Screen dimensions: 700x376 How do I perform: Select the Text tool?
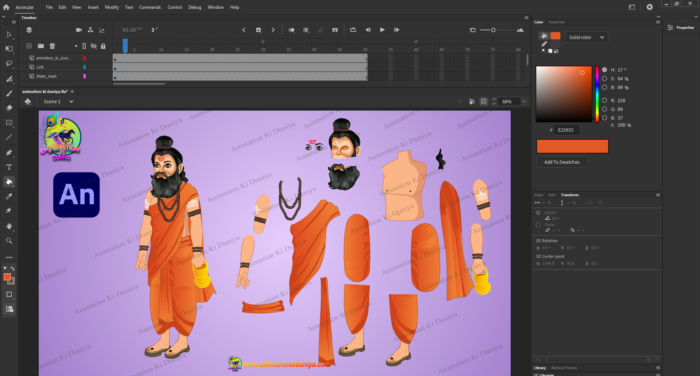click(9, 167)
